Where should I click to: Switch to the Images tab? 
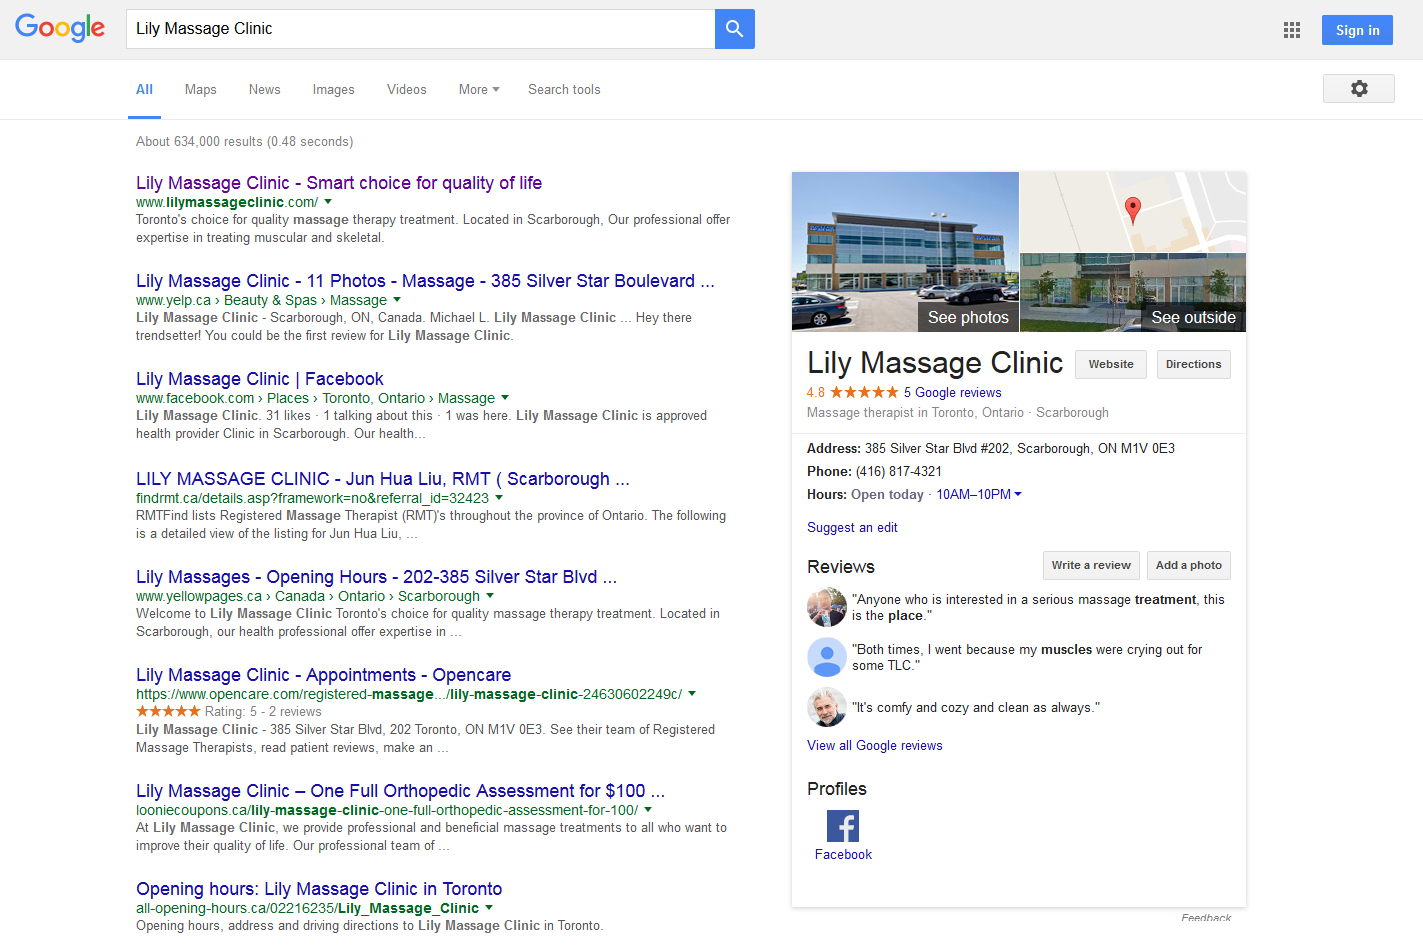point(333,90)
